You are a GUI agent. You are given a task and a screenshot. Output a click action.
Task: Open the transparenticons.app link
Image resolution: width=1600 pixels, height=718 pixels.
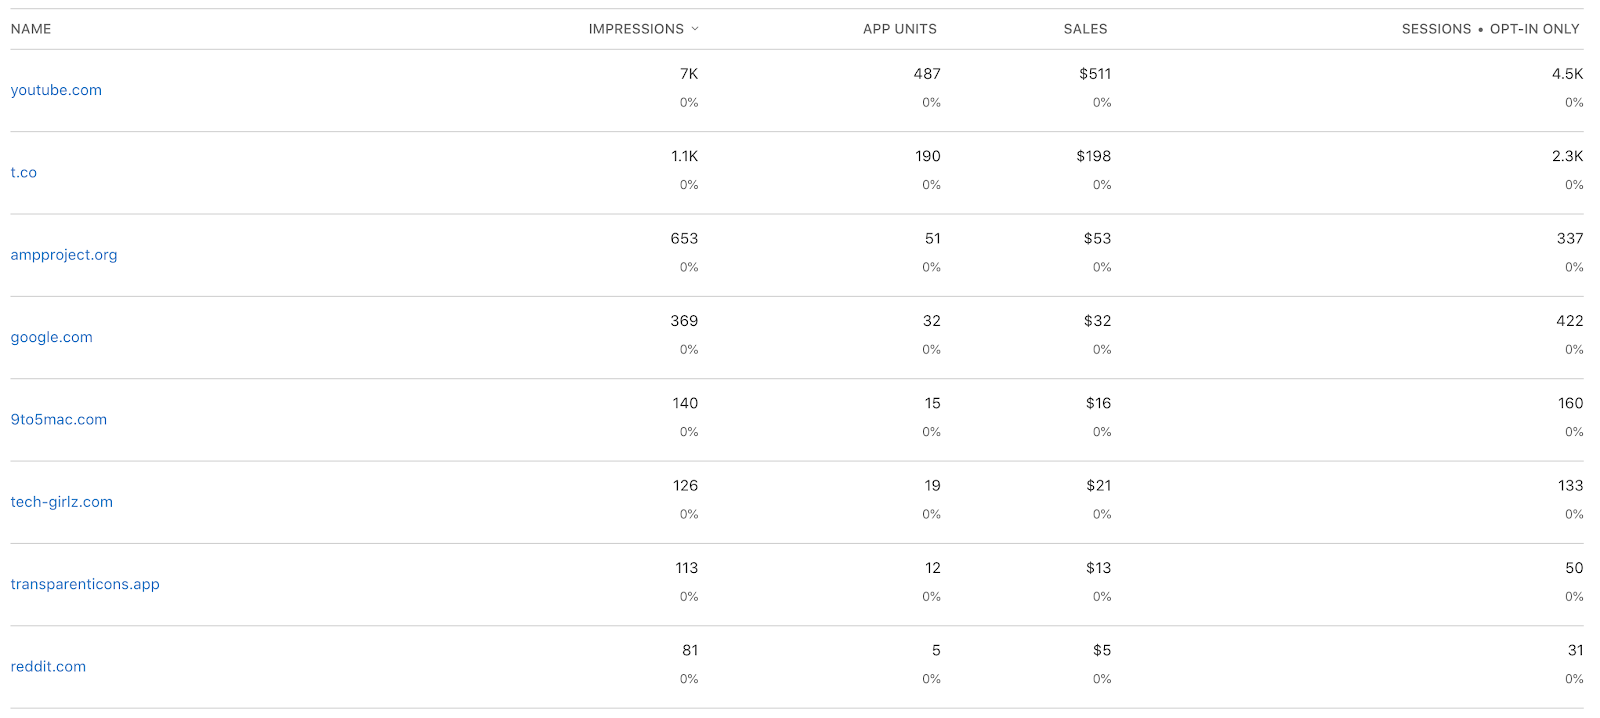(x=84, y=583)
